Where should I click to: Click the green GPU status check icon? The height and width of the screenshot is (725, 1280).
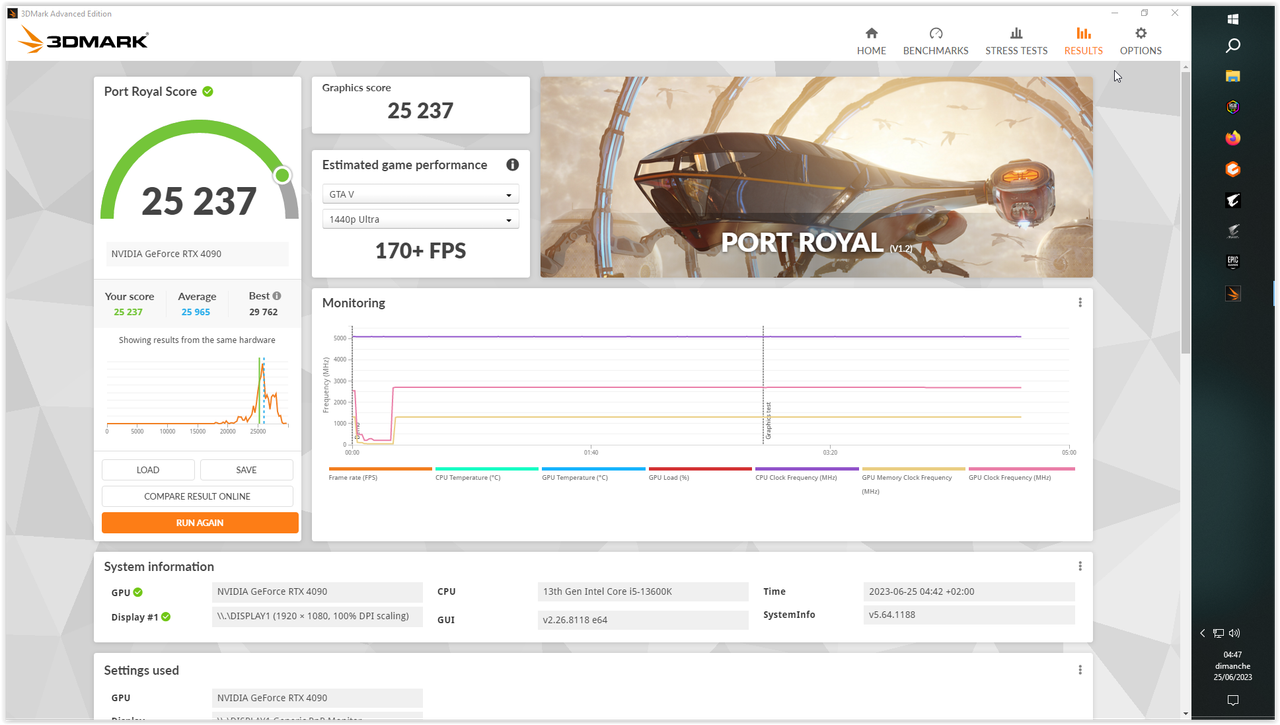point(138,592)
